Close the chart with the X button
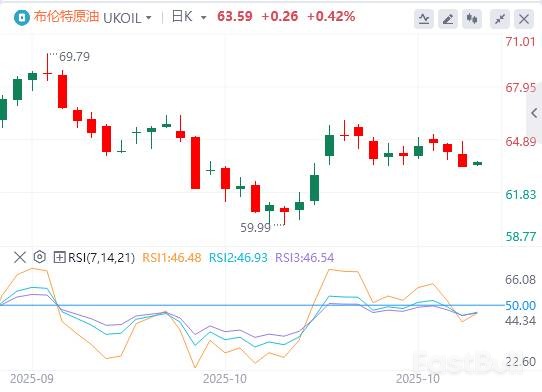The height and width of the screenshot is (392, 542). pos(524,19)
